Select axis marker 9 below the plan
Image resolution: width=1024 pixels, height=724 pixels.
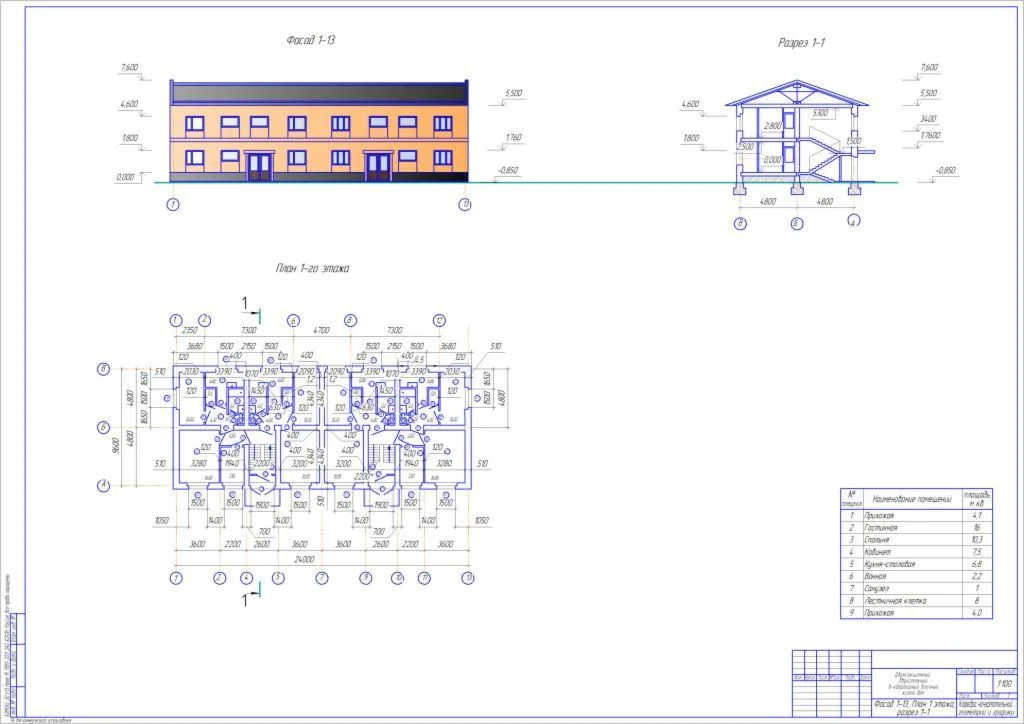pos(366,578)
